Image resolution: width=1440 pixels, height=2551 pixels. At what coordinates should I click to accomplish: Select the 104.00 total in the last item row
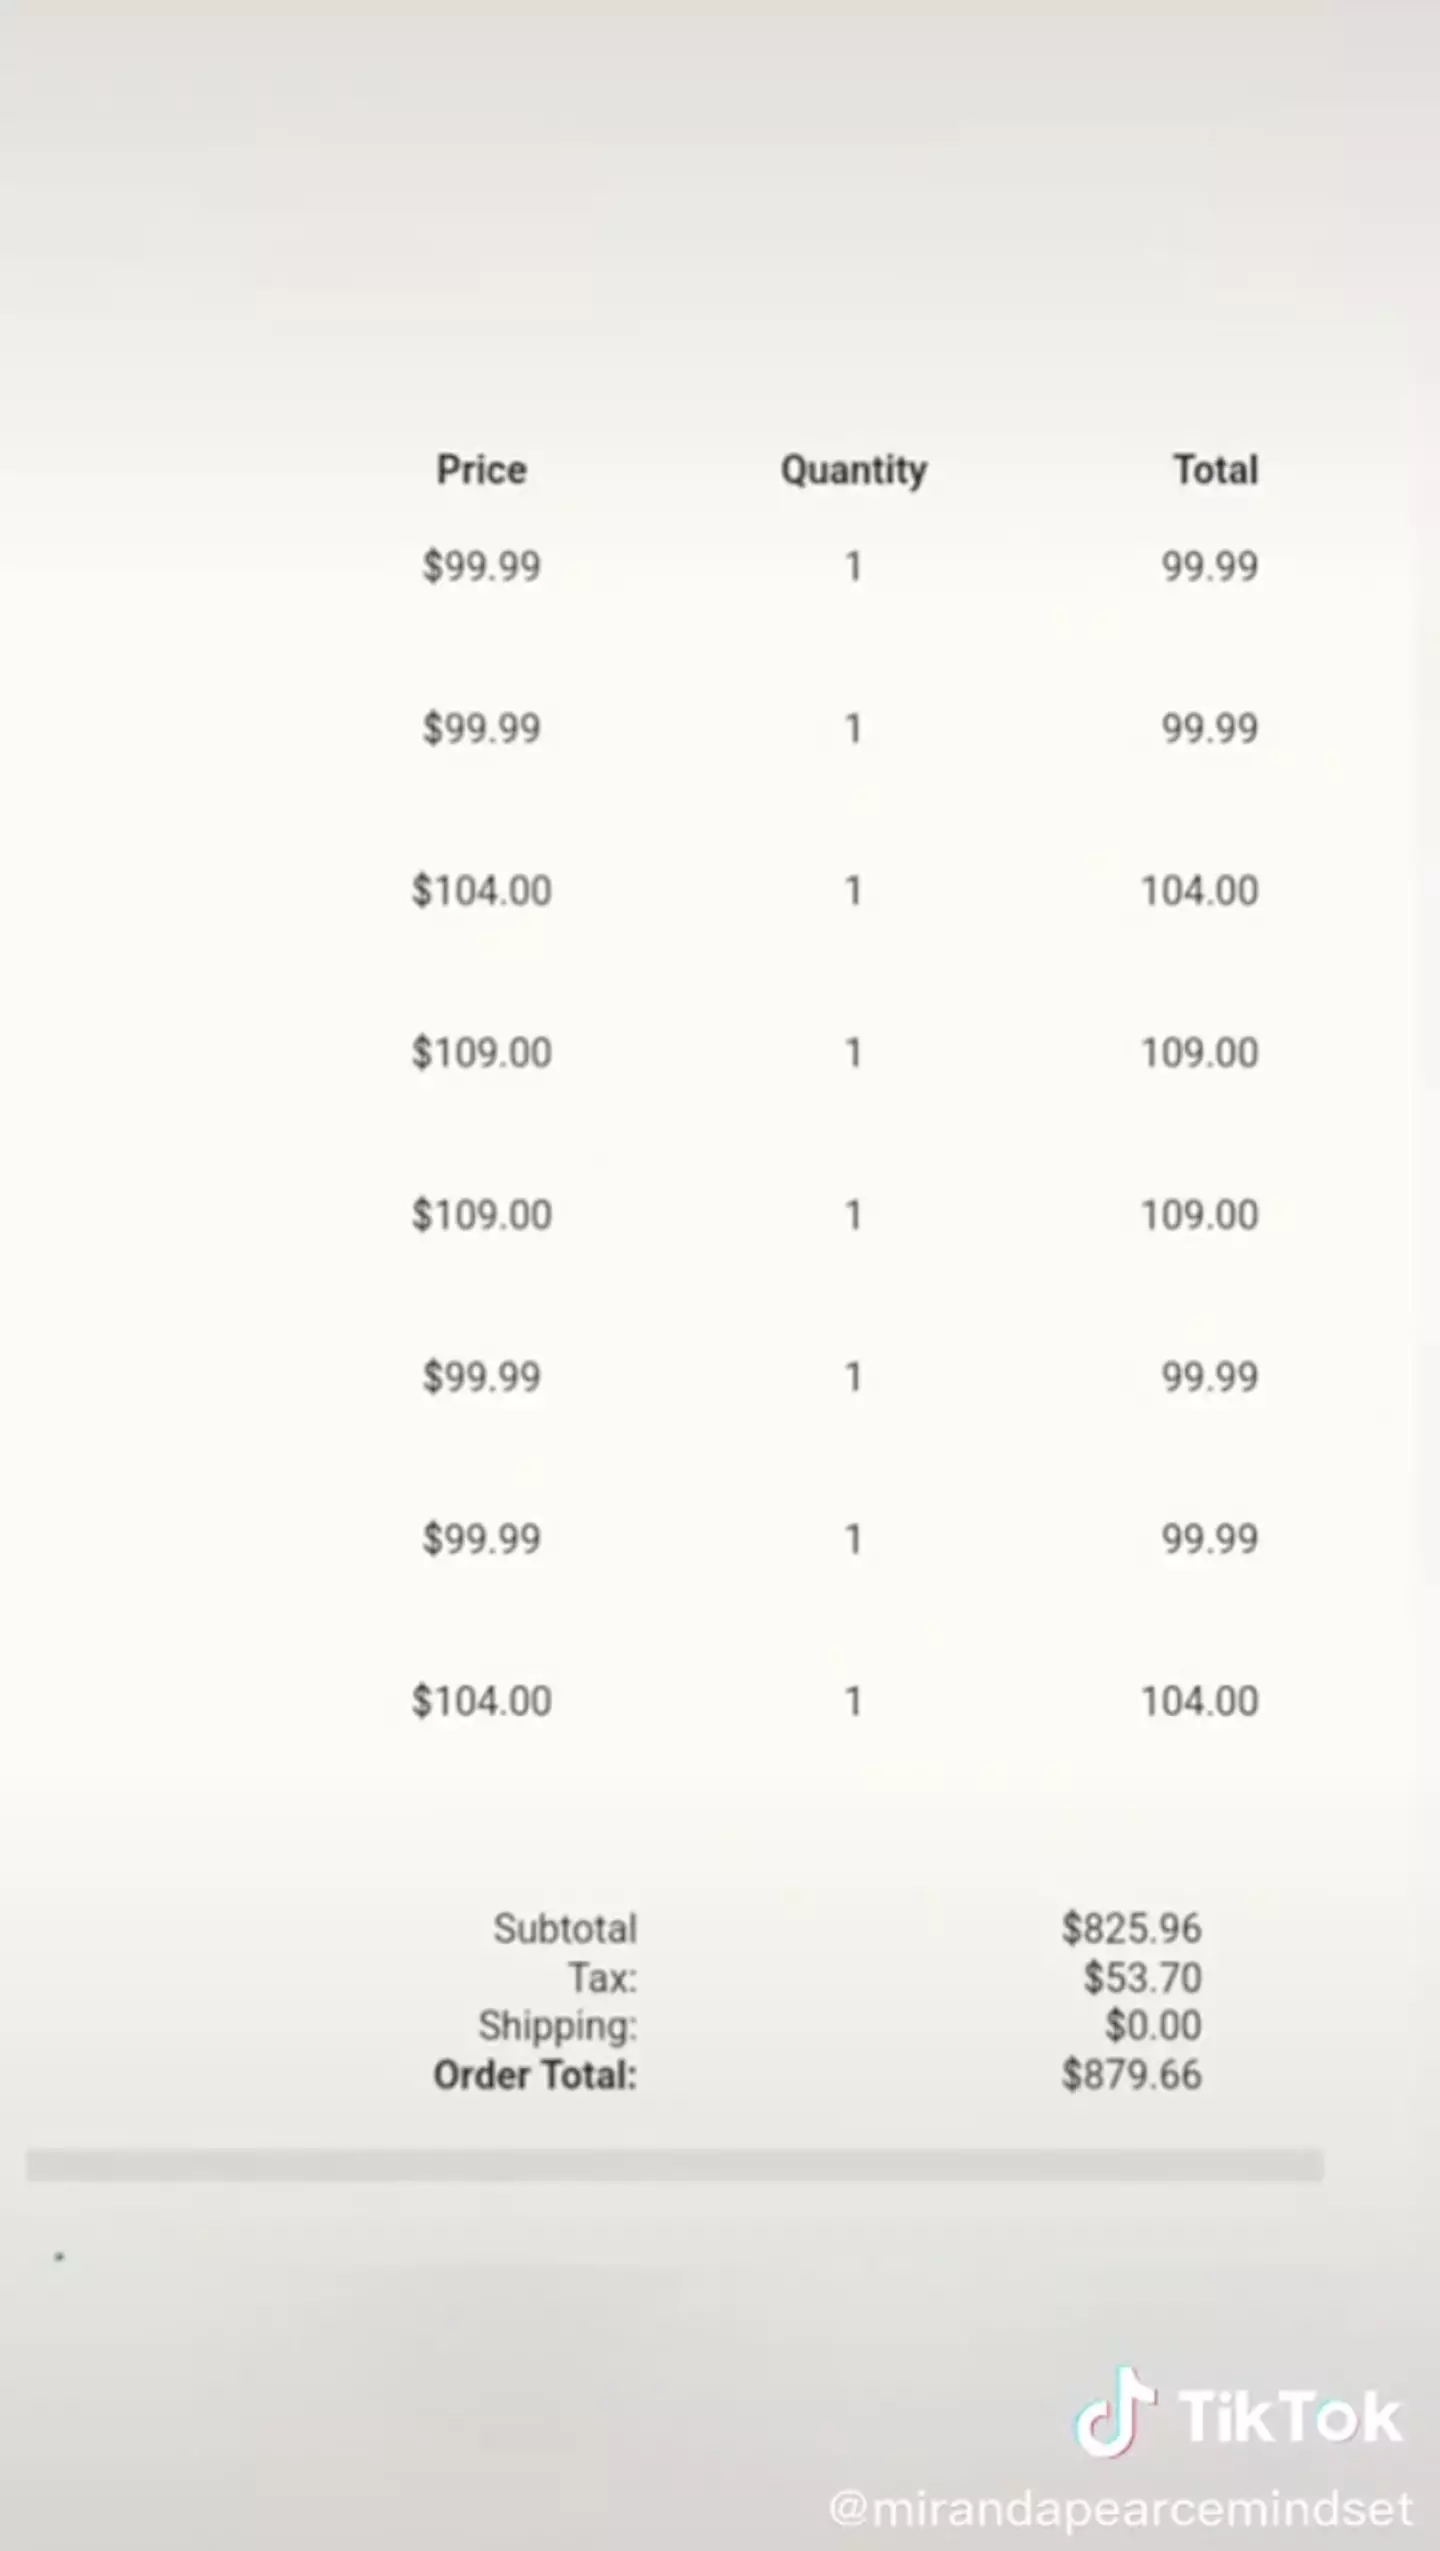[x=1199, y=1701]
